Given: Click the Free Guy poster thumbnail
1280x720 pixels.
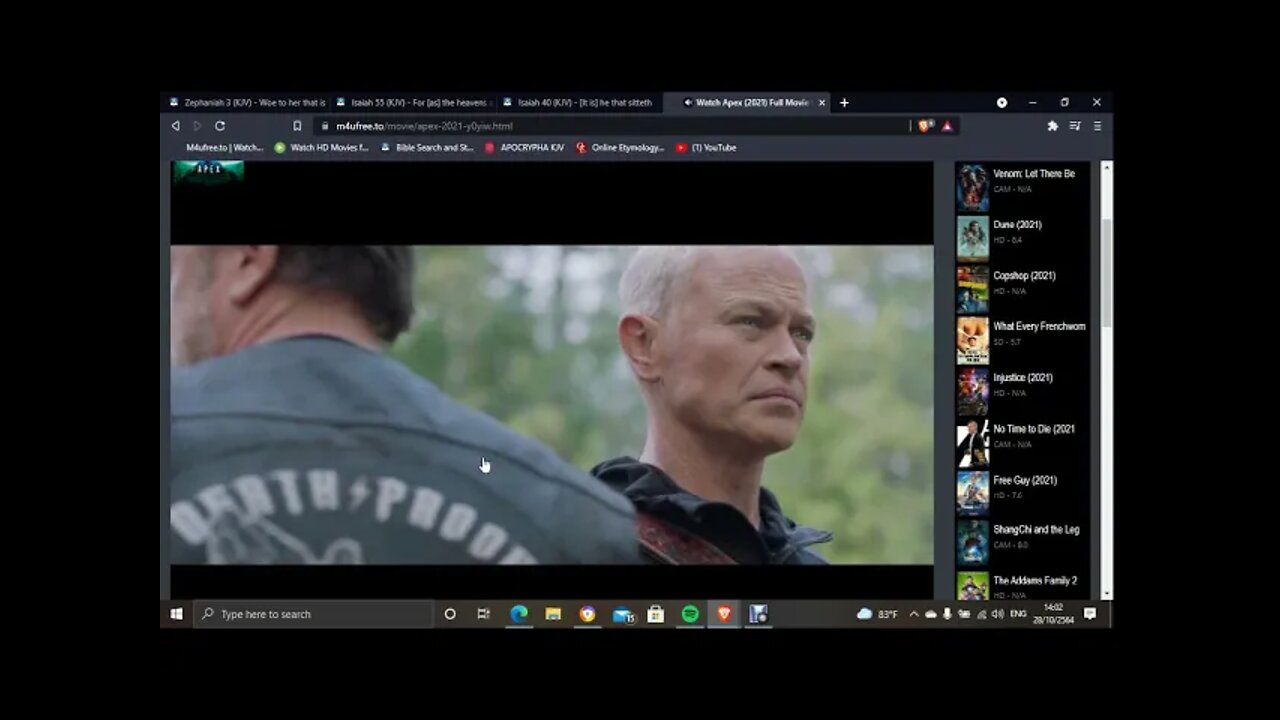Looking at the screenshot, I should pyautogui.click(x=972, y=493).
